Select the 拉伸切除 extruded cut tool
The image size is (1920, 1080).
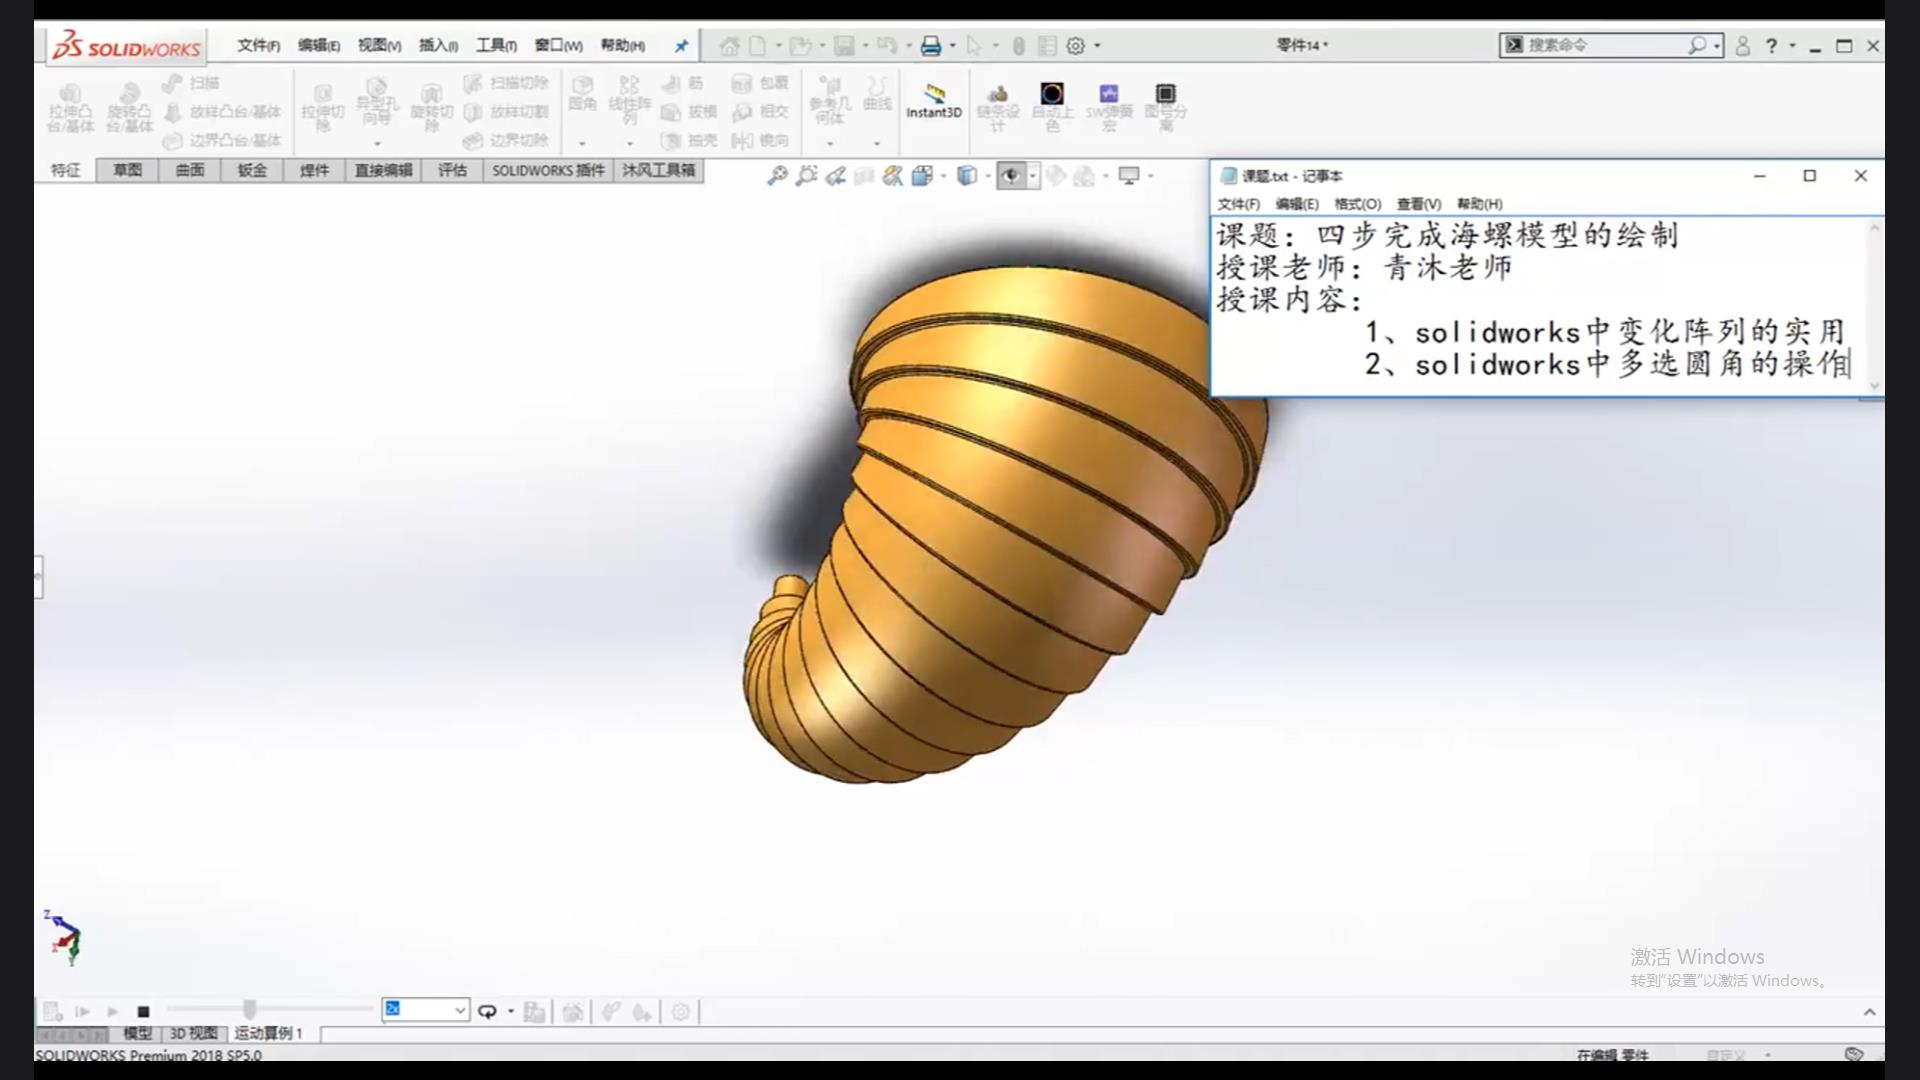pos(323,108)
